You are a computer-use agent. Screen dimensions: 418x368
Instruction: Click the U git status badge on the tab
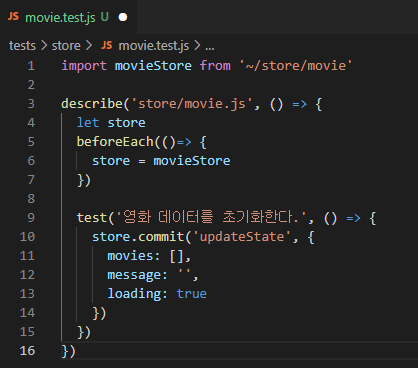point(105,17)
